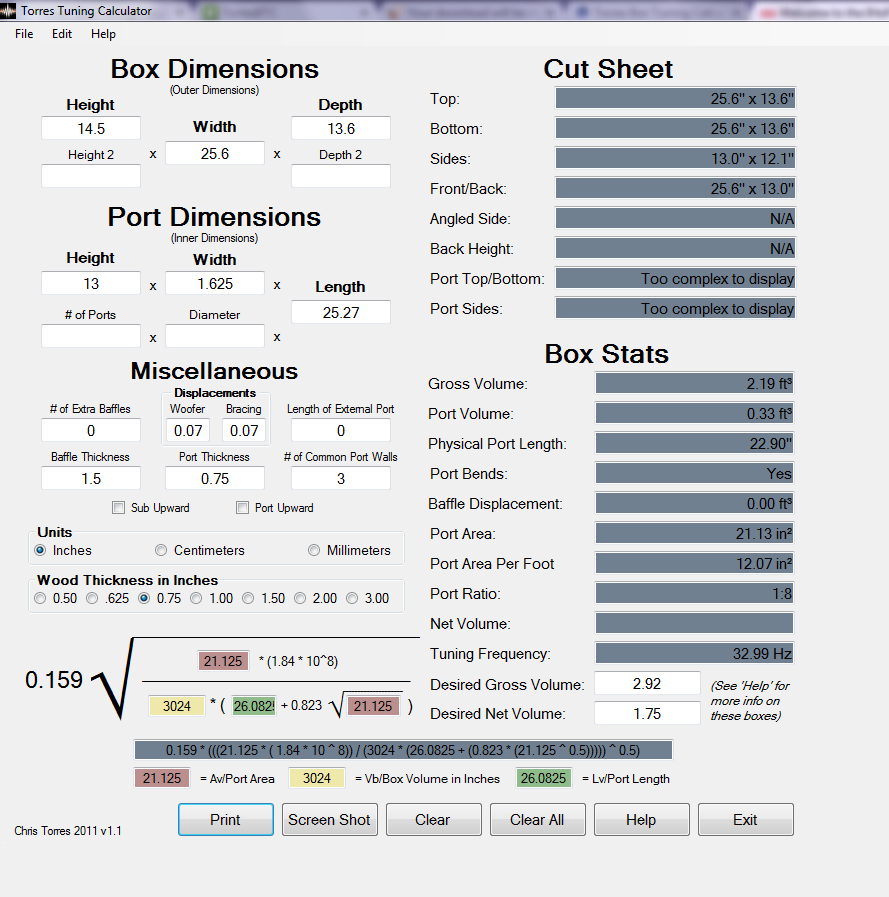889x897 pixels.
Task: Click the Woofer displacement field
Action: (187, 431)
